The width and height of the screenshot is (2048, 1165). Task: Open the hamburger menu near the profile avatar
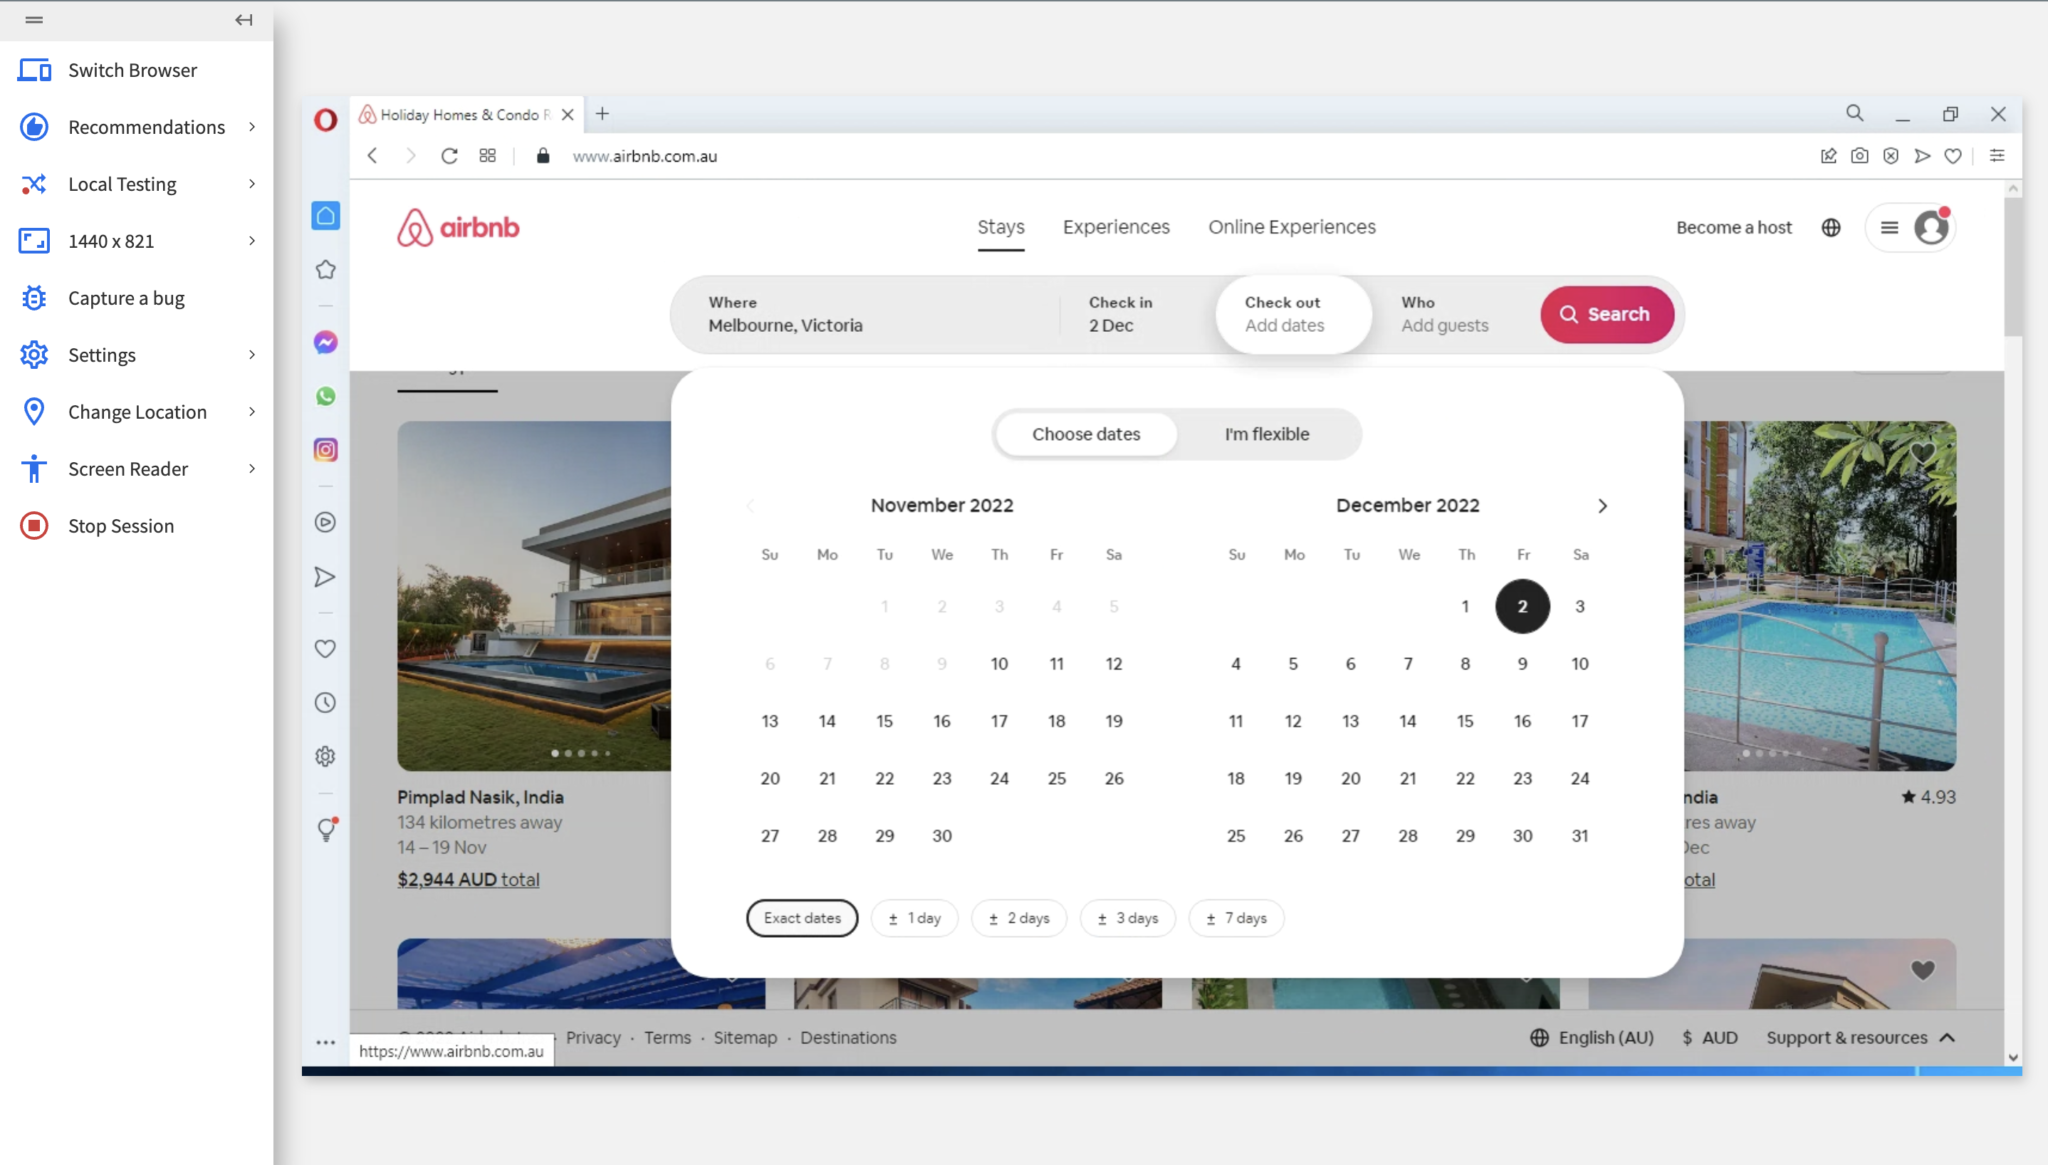pyautogui.click(x=1888, y=227)
